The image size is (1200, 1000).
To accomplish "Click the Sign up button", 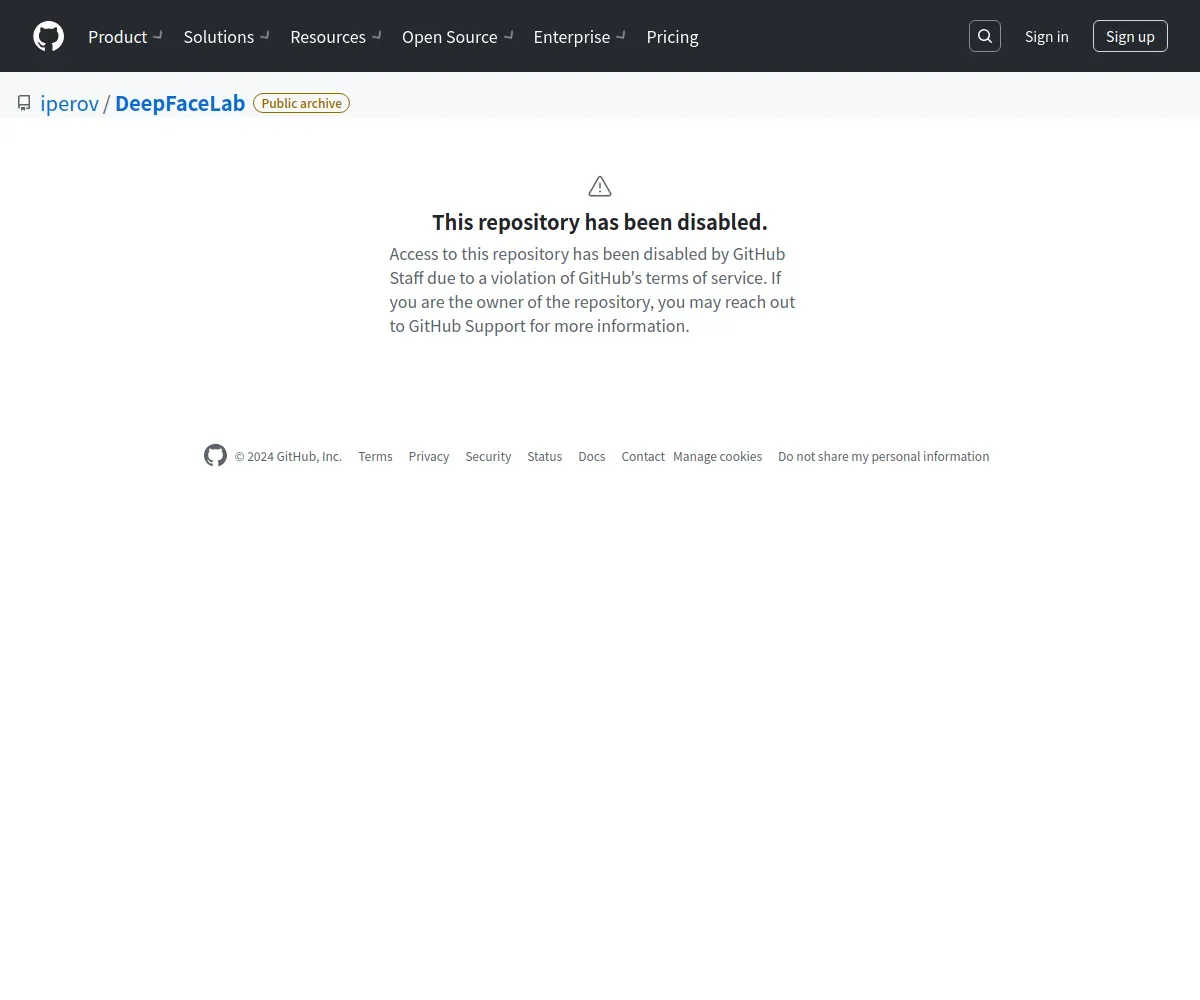I will (x=1130, y=36).
